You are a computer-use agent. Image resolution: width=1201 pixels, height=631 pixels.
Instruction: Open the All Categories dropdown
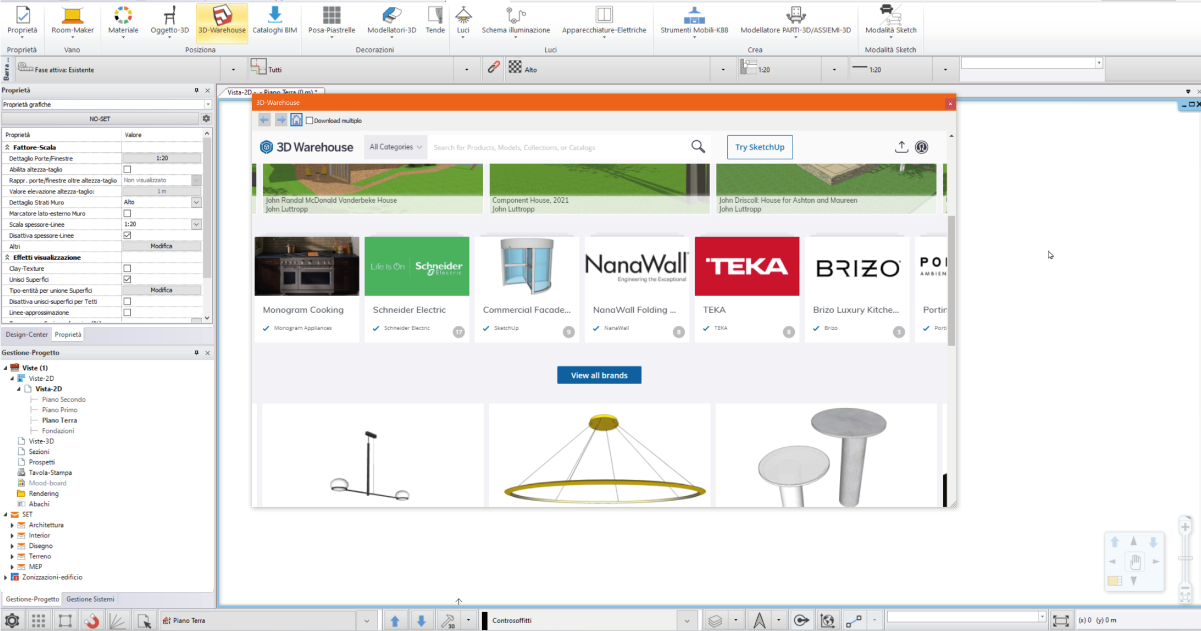pyautogui.click(x=396, y=147)
